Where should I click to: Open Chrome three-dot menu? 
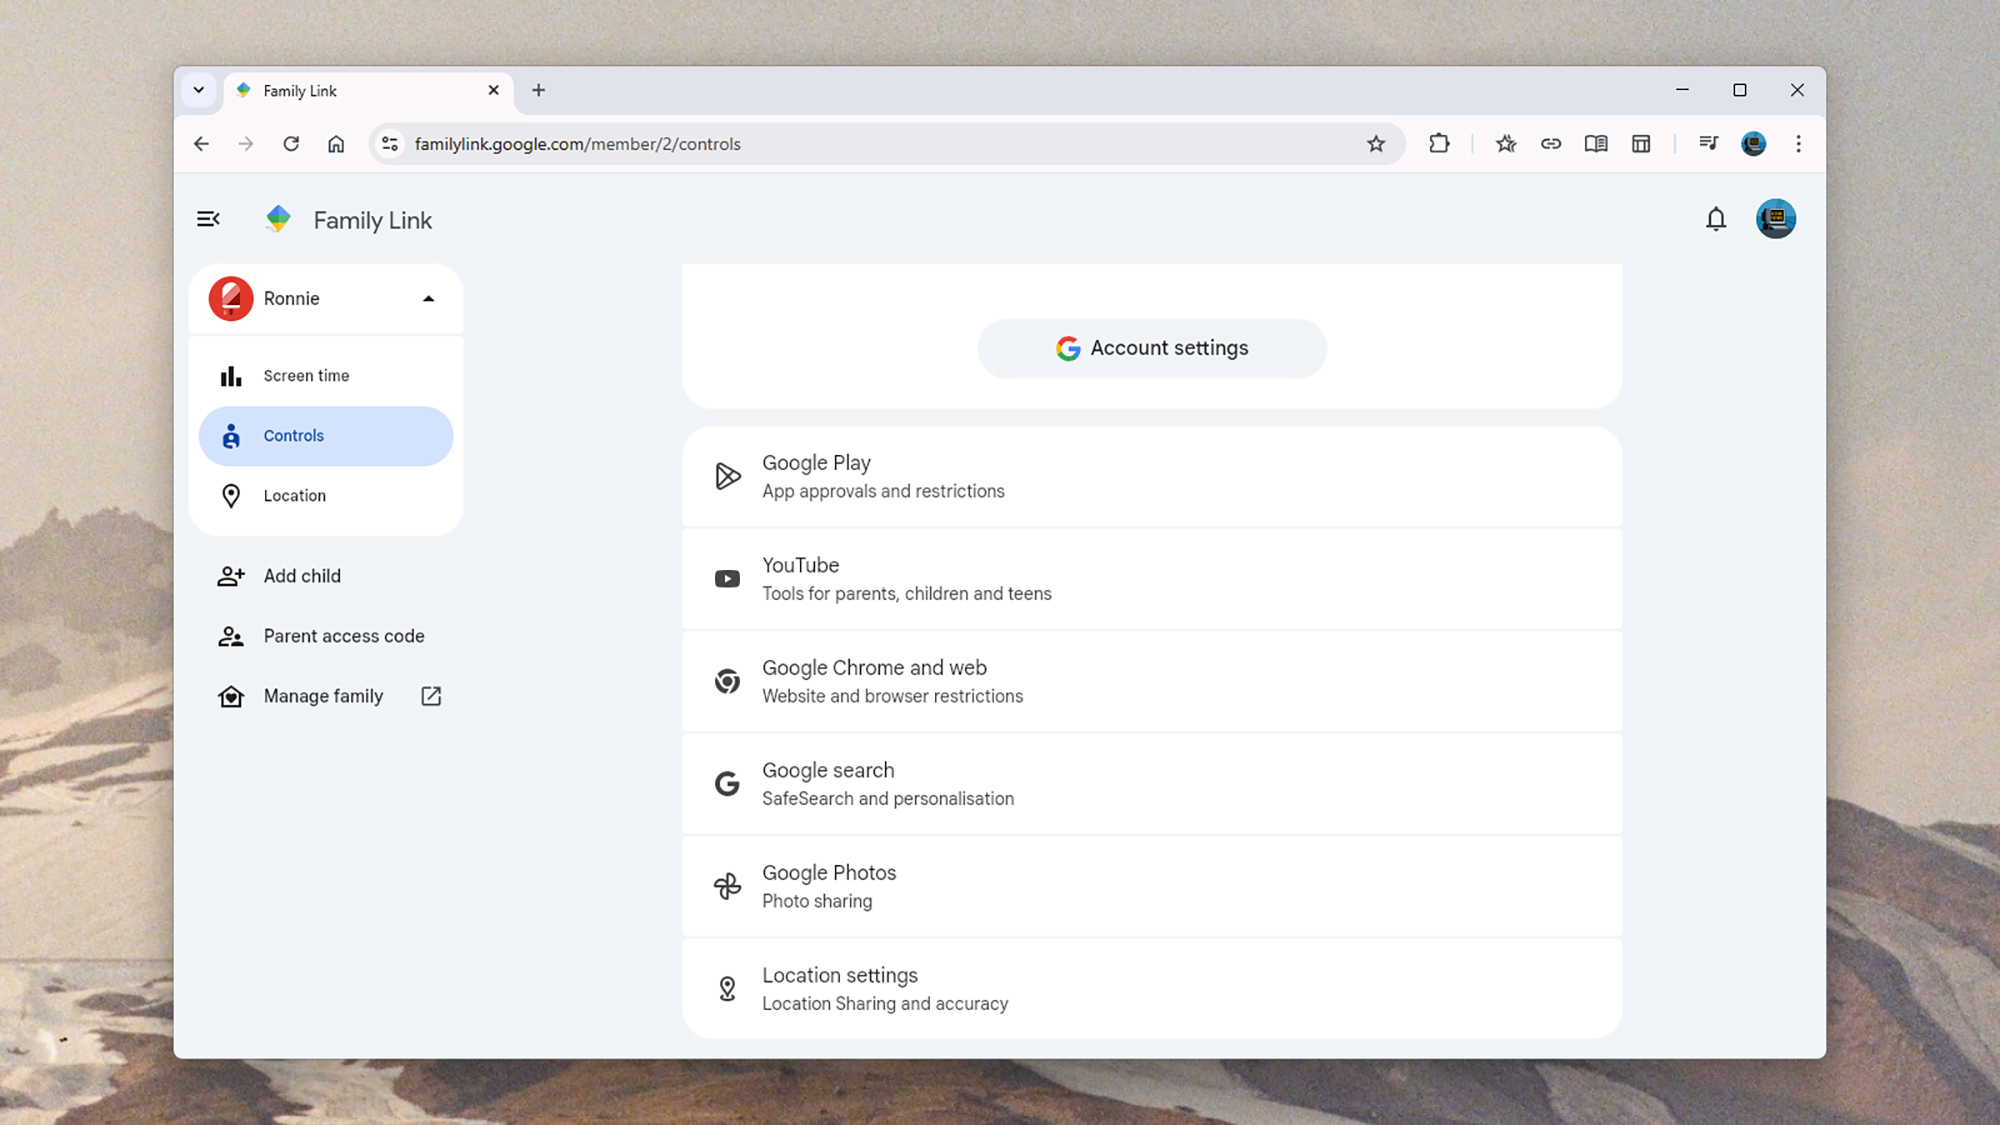pos(1798,144)
